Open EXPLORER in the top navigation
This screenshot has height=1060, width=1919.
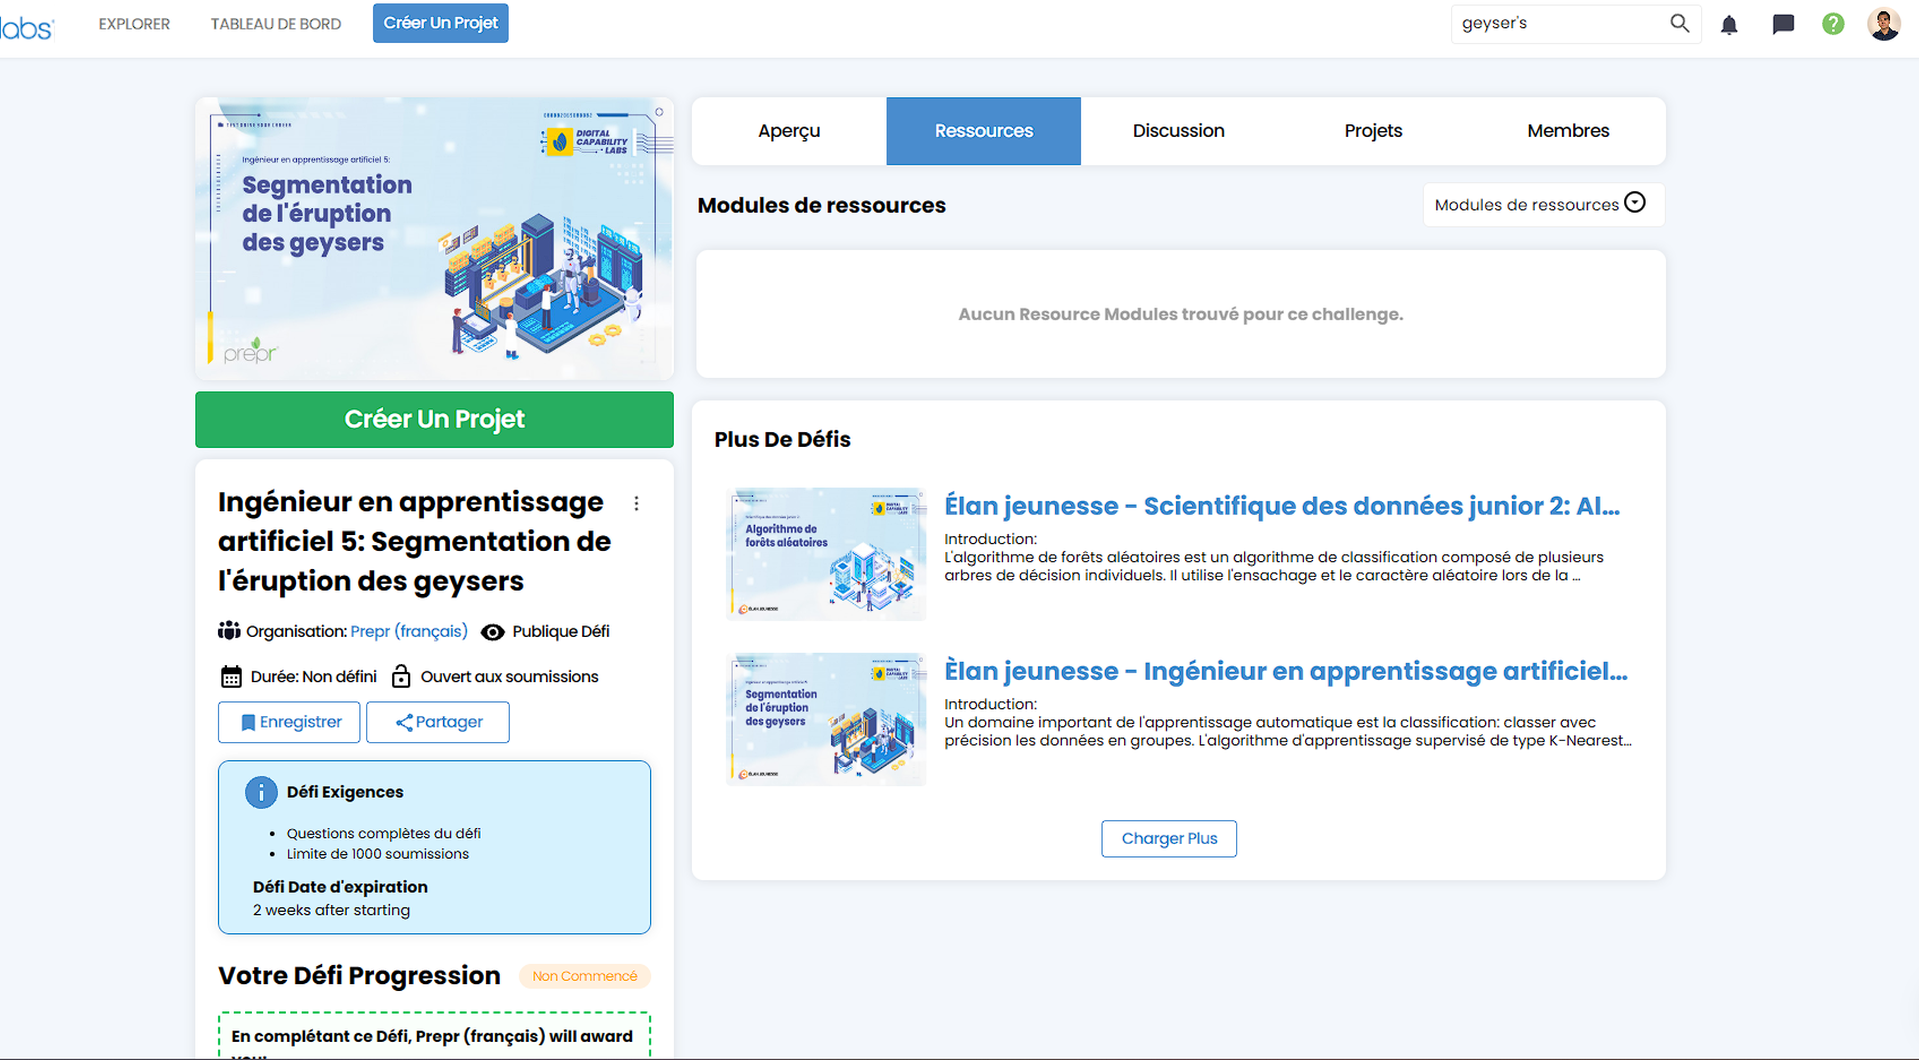pos(134,24)
